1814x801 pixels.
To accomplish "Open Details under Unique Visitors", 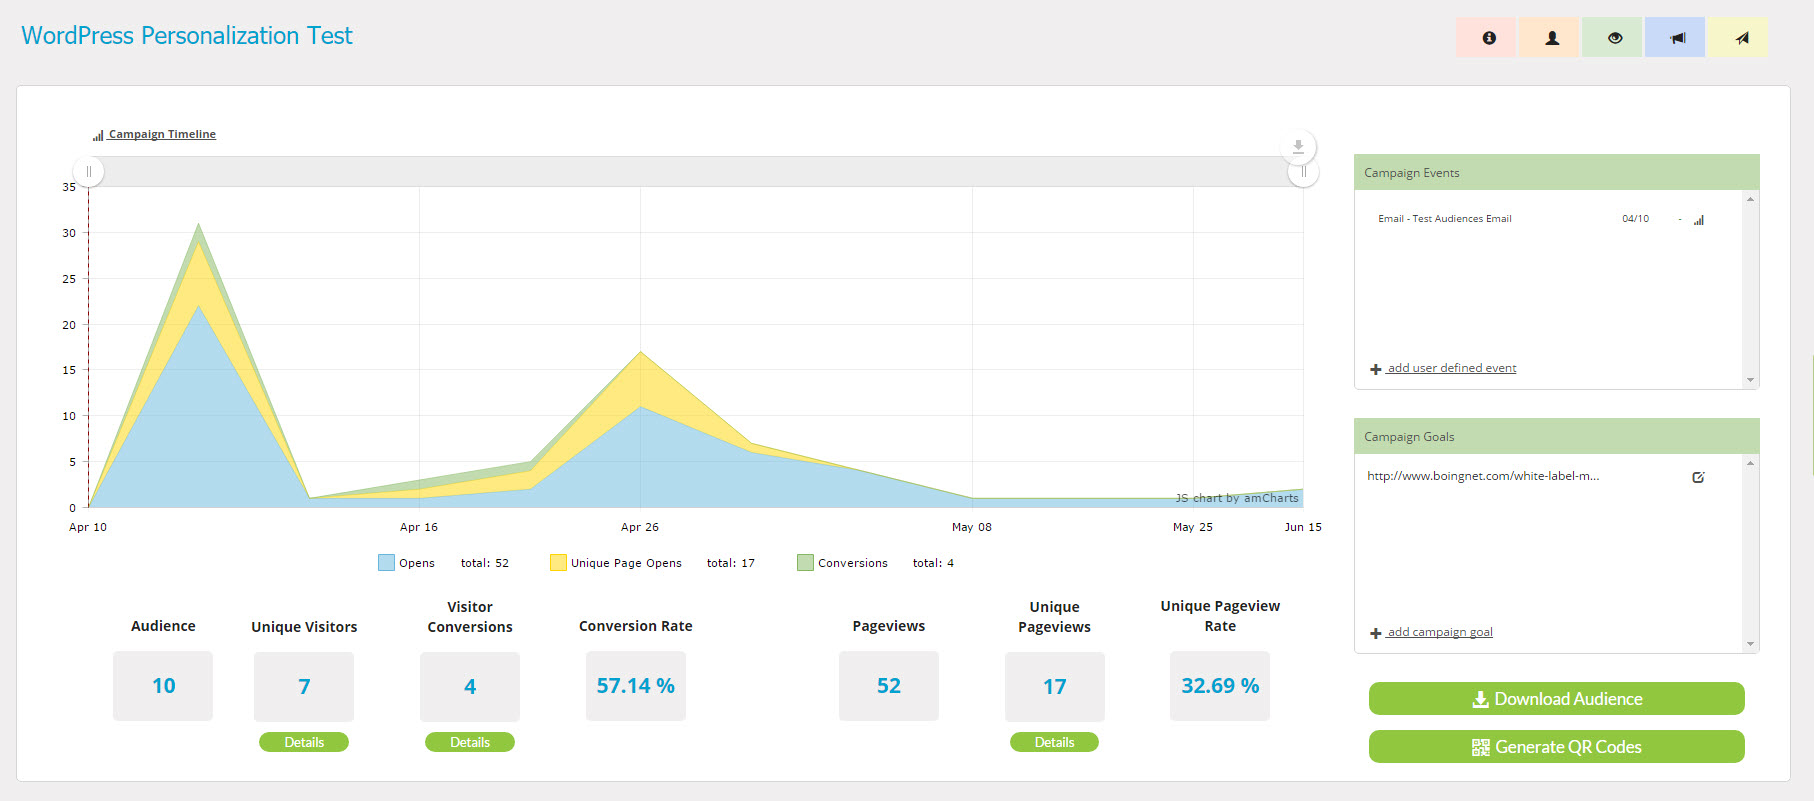I will [304, 742].
